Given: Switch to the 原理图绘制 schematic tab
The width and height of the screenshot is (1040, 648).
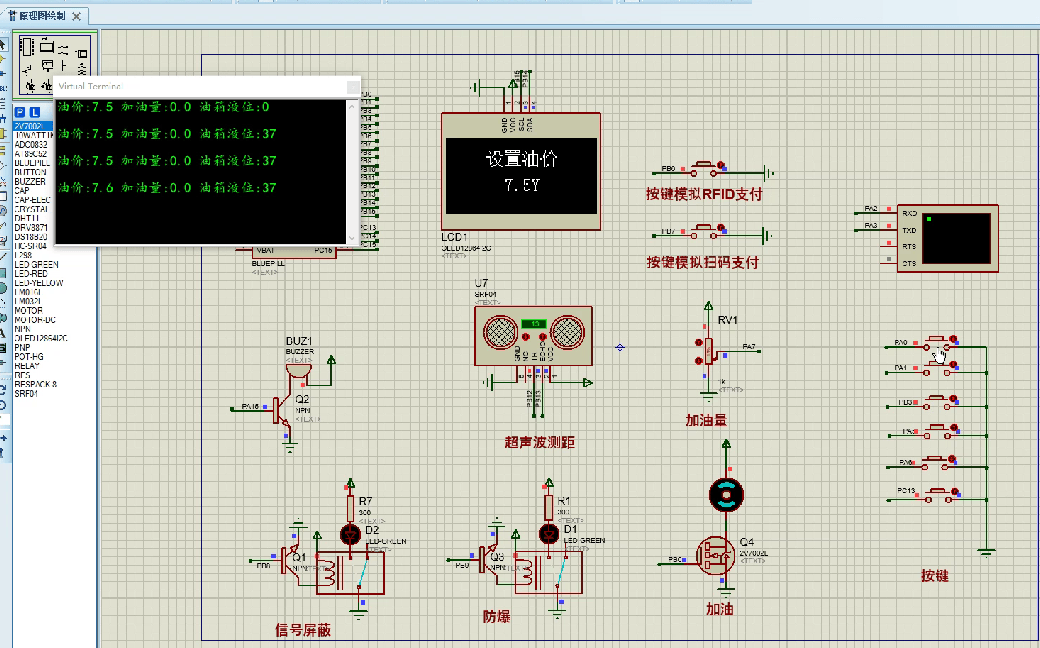Looking at the screenshot, I should [x=41, y=17].
